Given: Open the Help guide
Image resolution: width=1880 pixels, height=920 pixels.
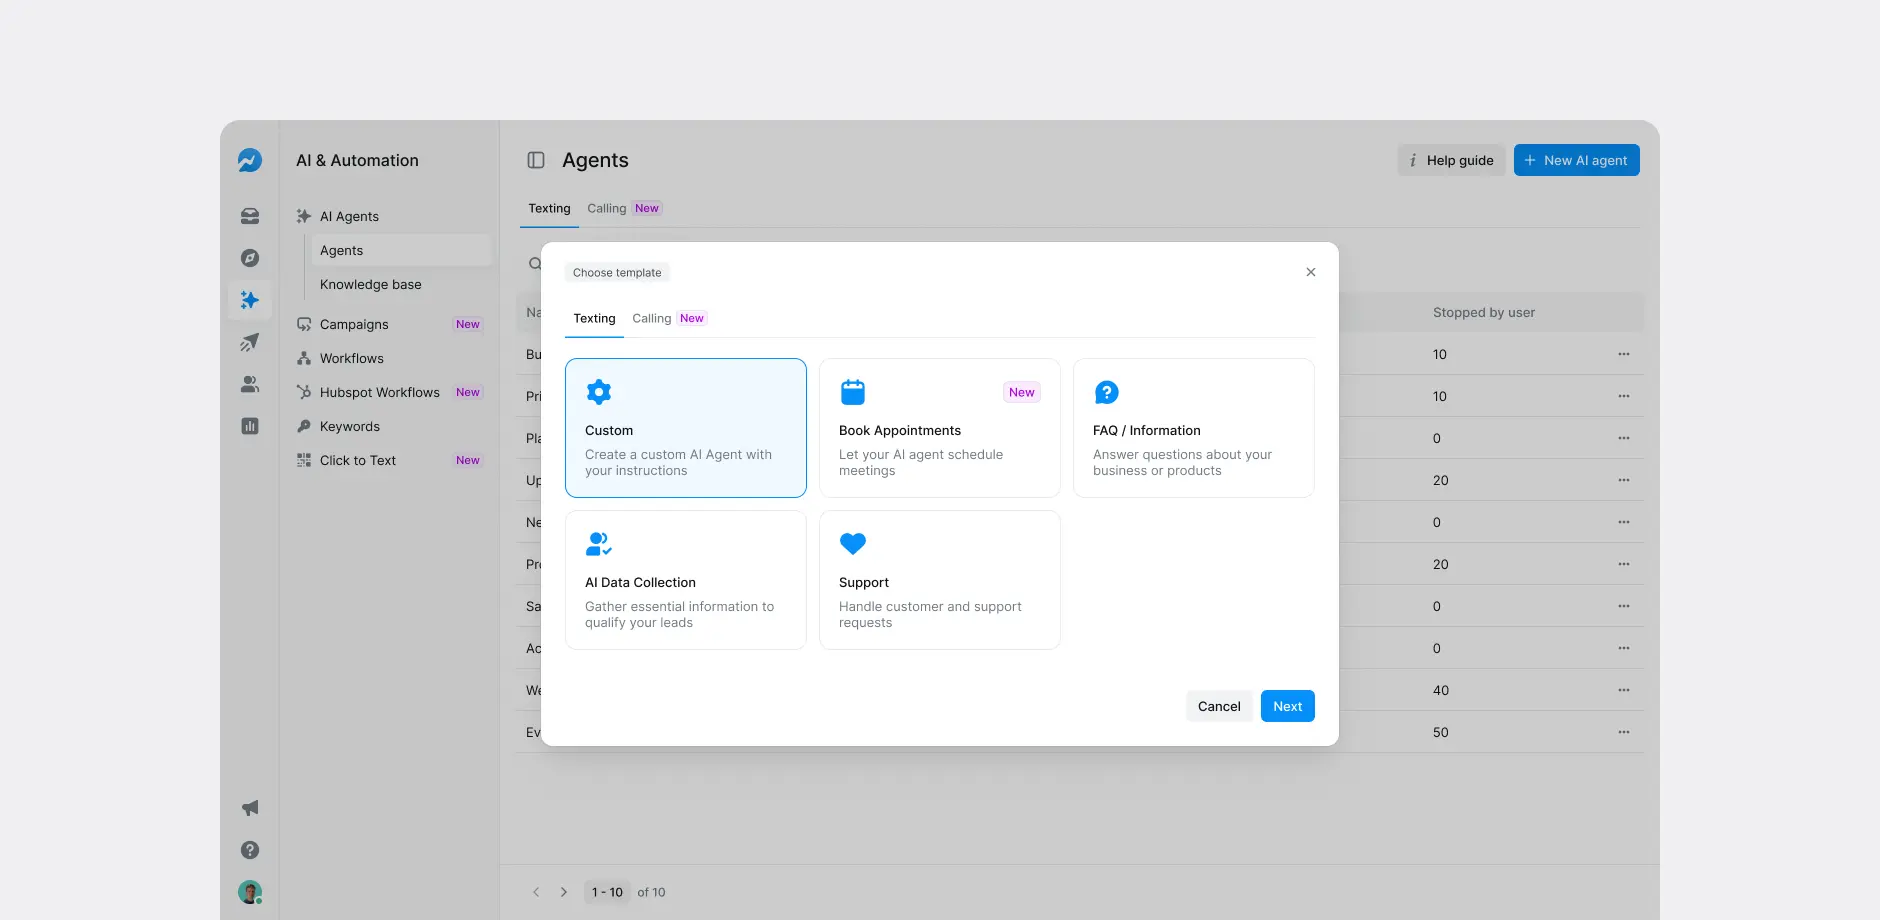Looking at the screenshot, I should (1451, 160).
